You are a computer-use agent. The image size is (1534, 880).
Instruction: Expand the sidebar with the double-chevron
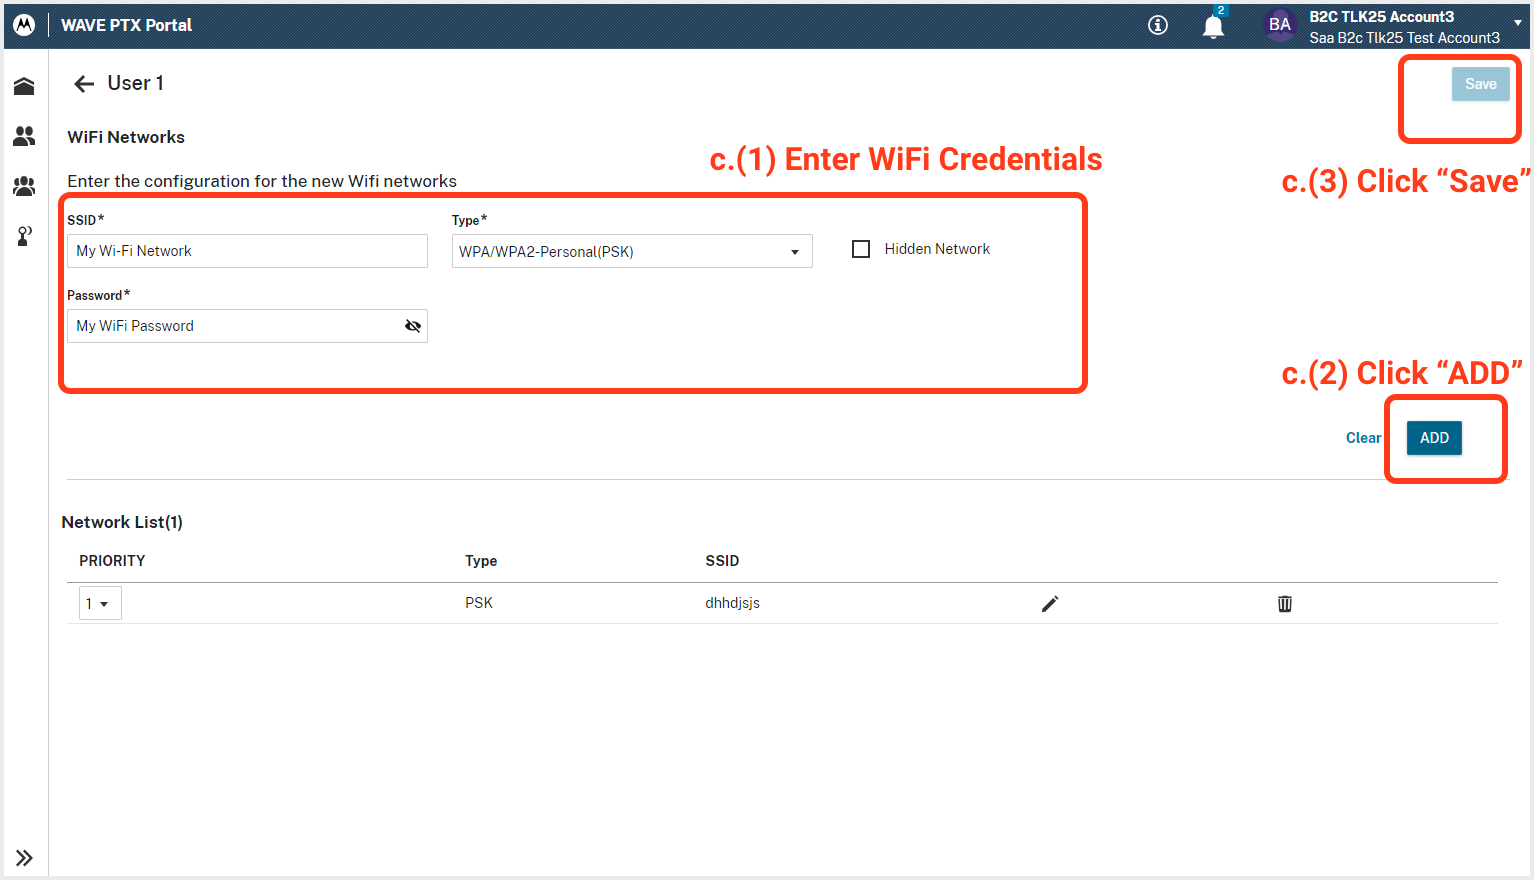click(x=24, y=857)
